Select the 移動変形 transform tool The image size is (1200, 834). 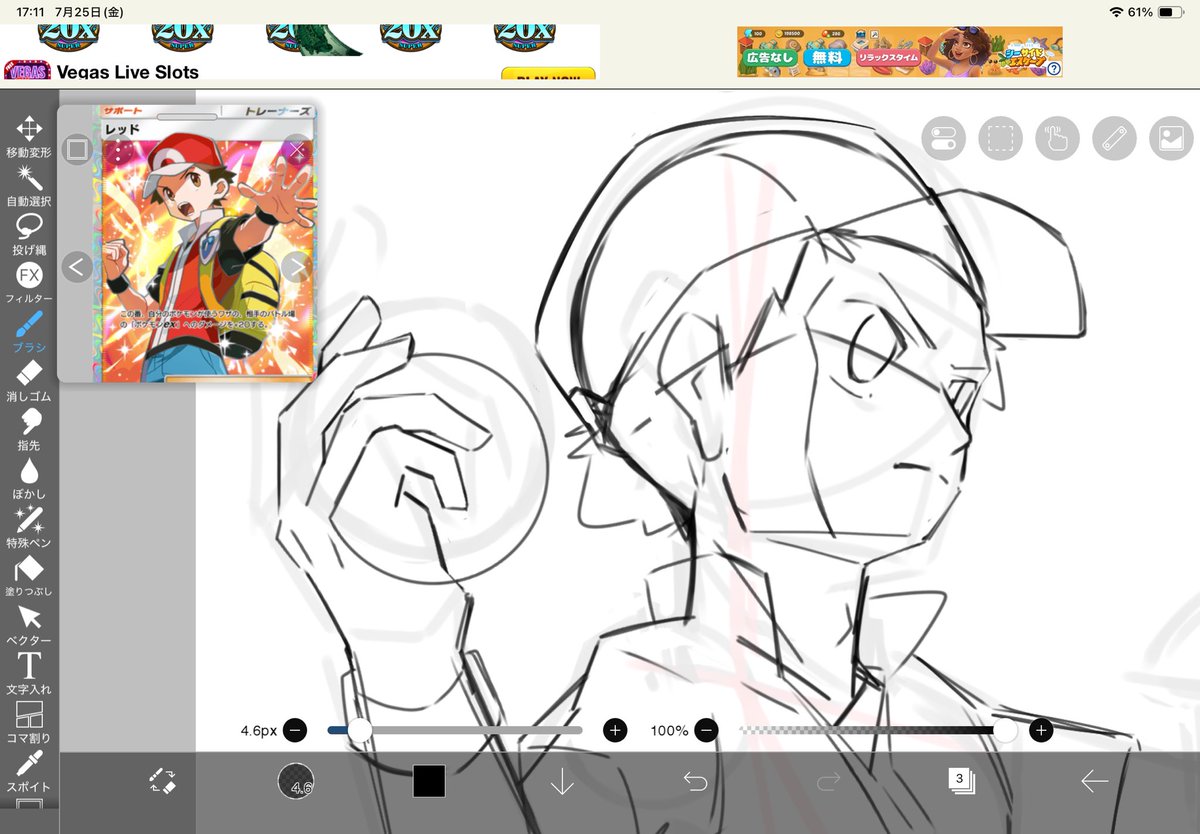[29, 136]
